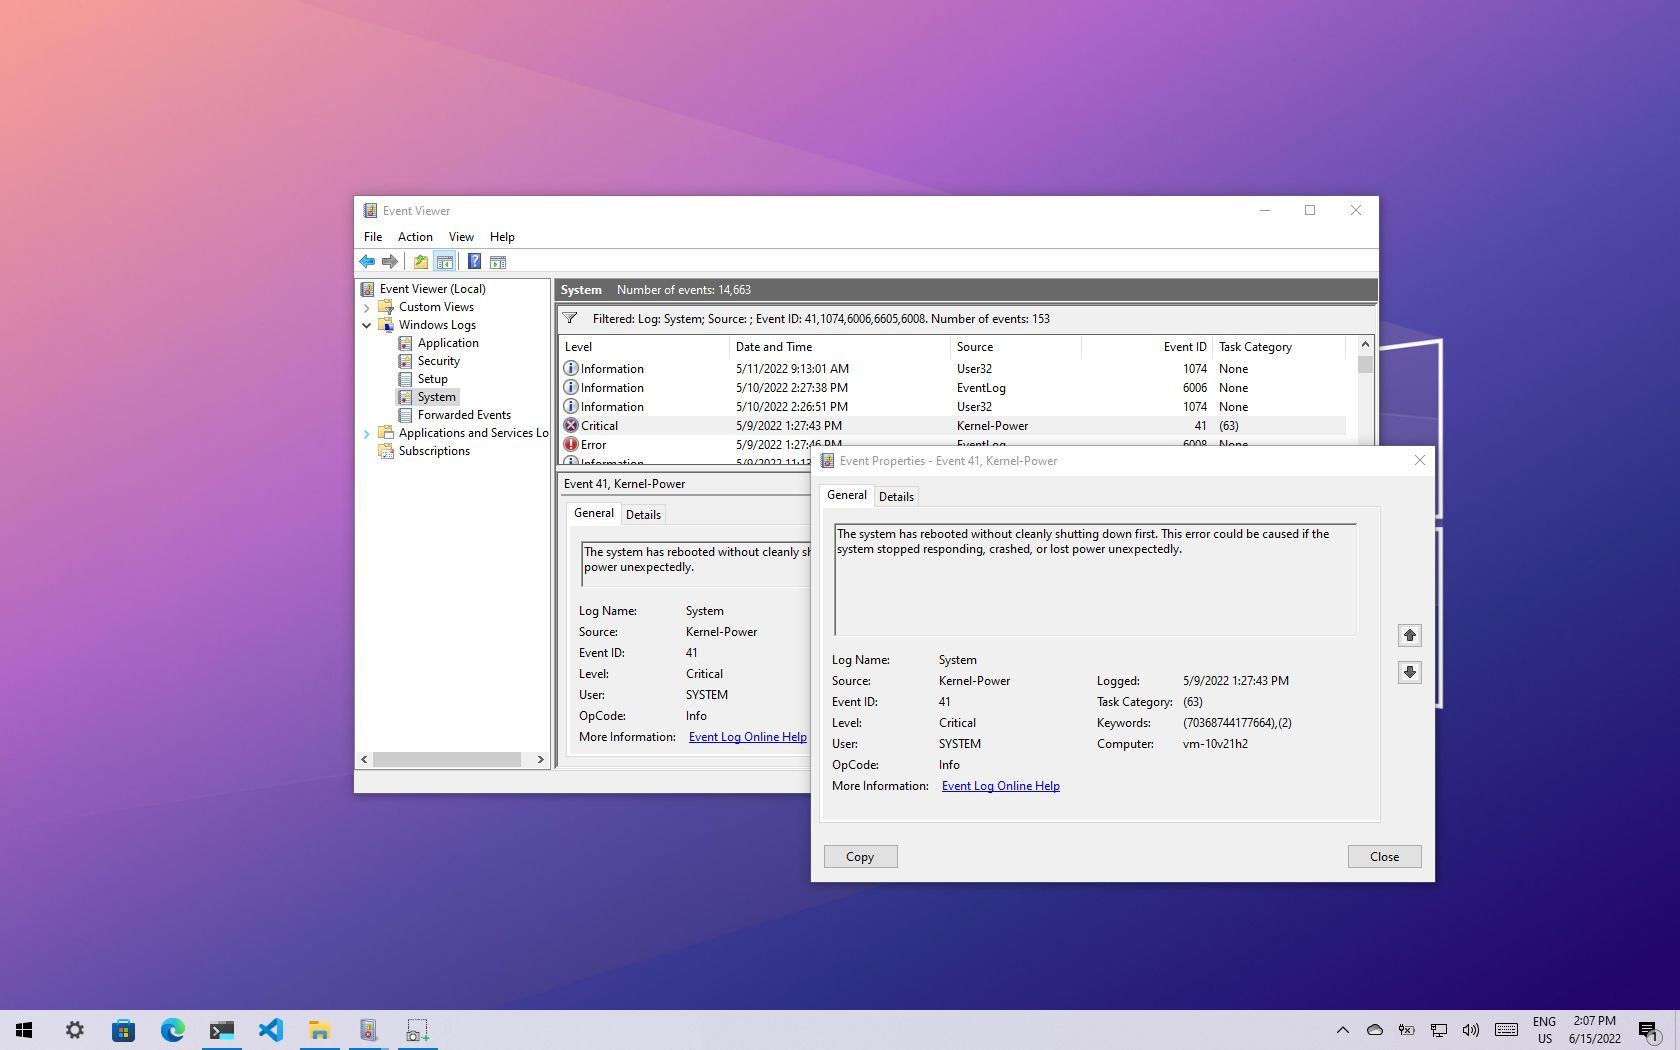Image resolution: width=1680 pixels, height=1050 pixels.
Task: Toggle the Show/Hide Console Tree toolbar icon
Action: [x=445, y=262]
